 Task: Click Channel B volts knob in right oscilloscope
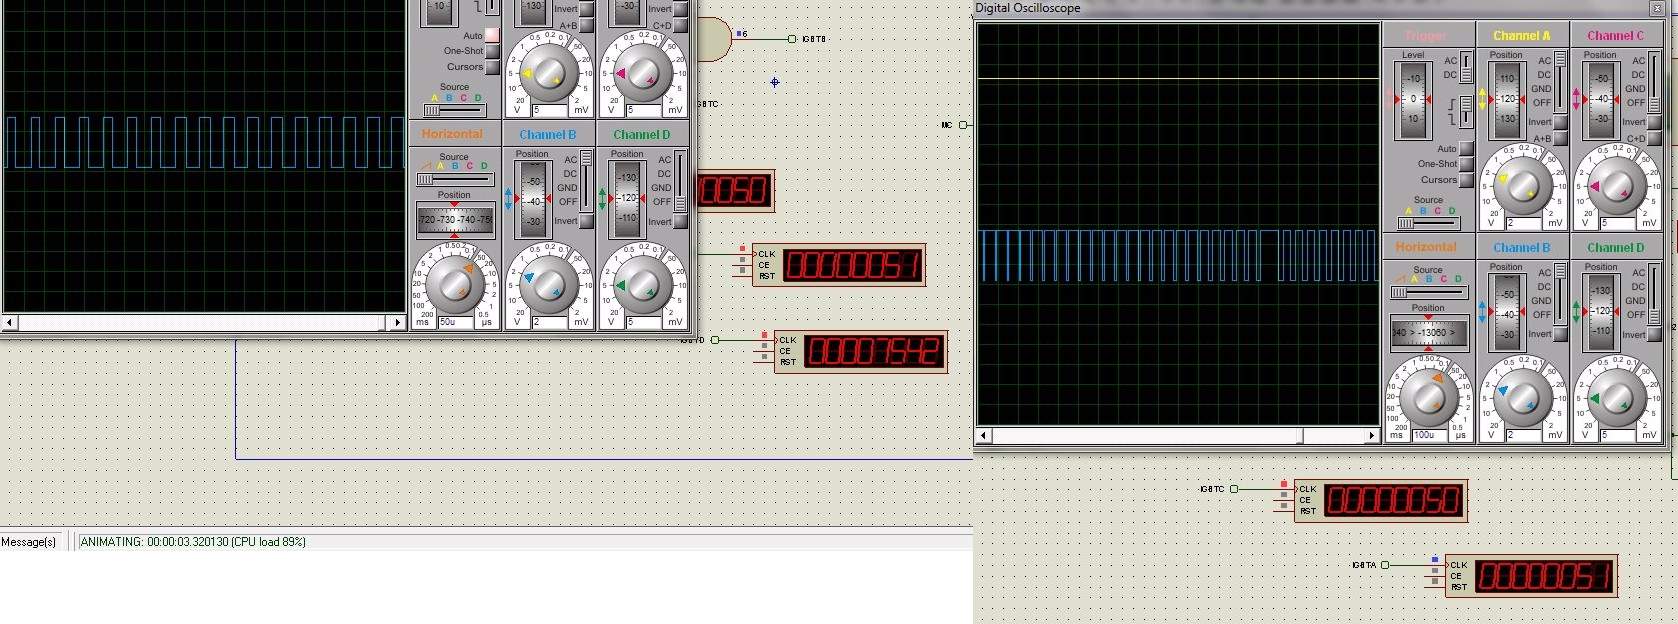pyautogui.click(x=1522, y=397)
